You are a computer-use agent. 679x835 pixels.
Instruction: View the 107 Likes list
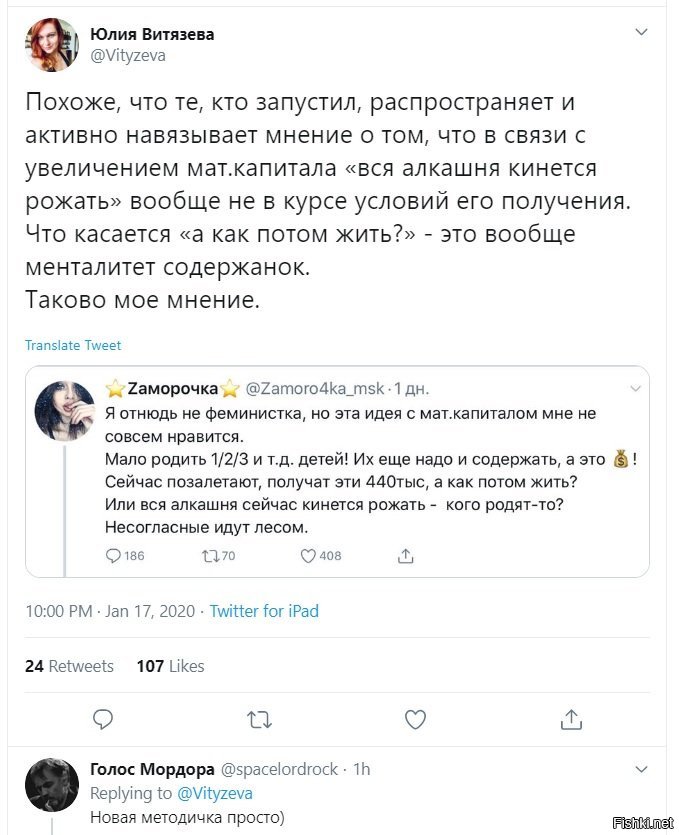tap(170, 666)
